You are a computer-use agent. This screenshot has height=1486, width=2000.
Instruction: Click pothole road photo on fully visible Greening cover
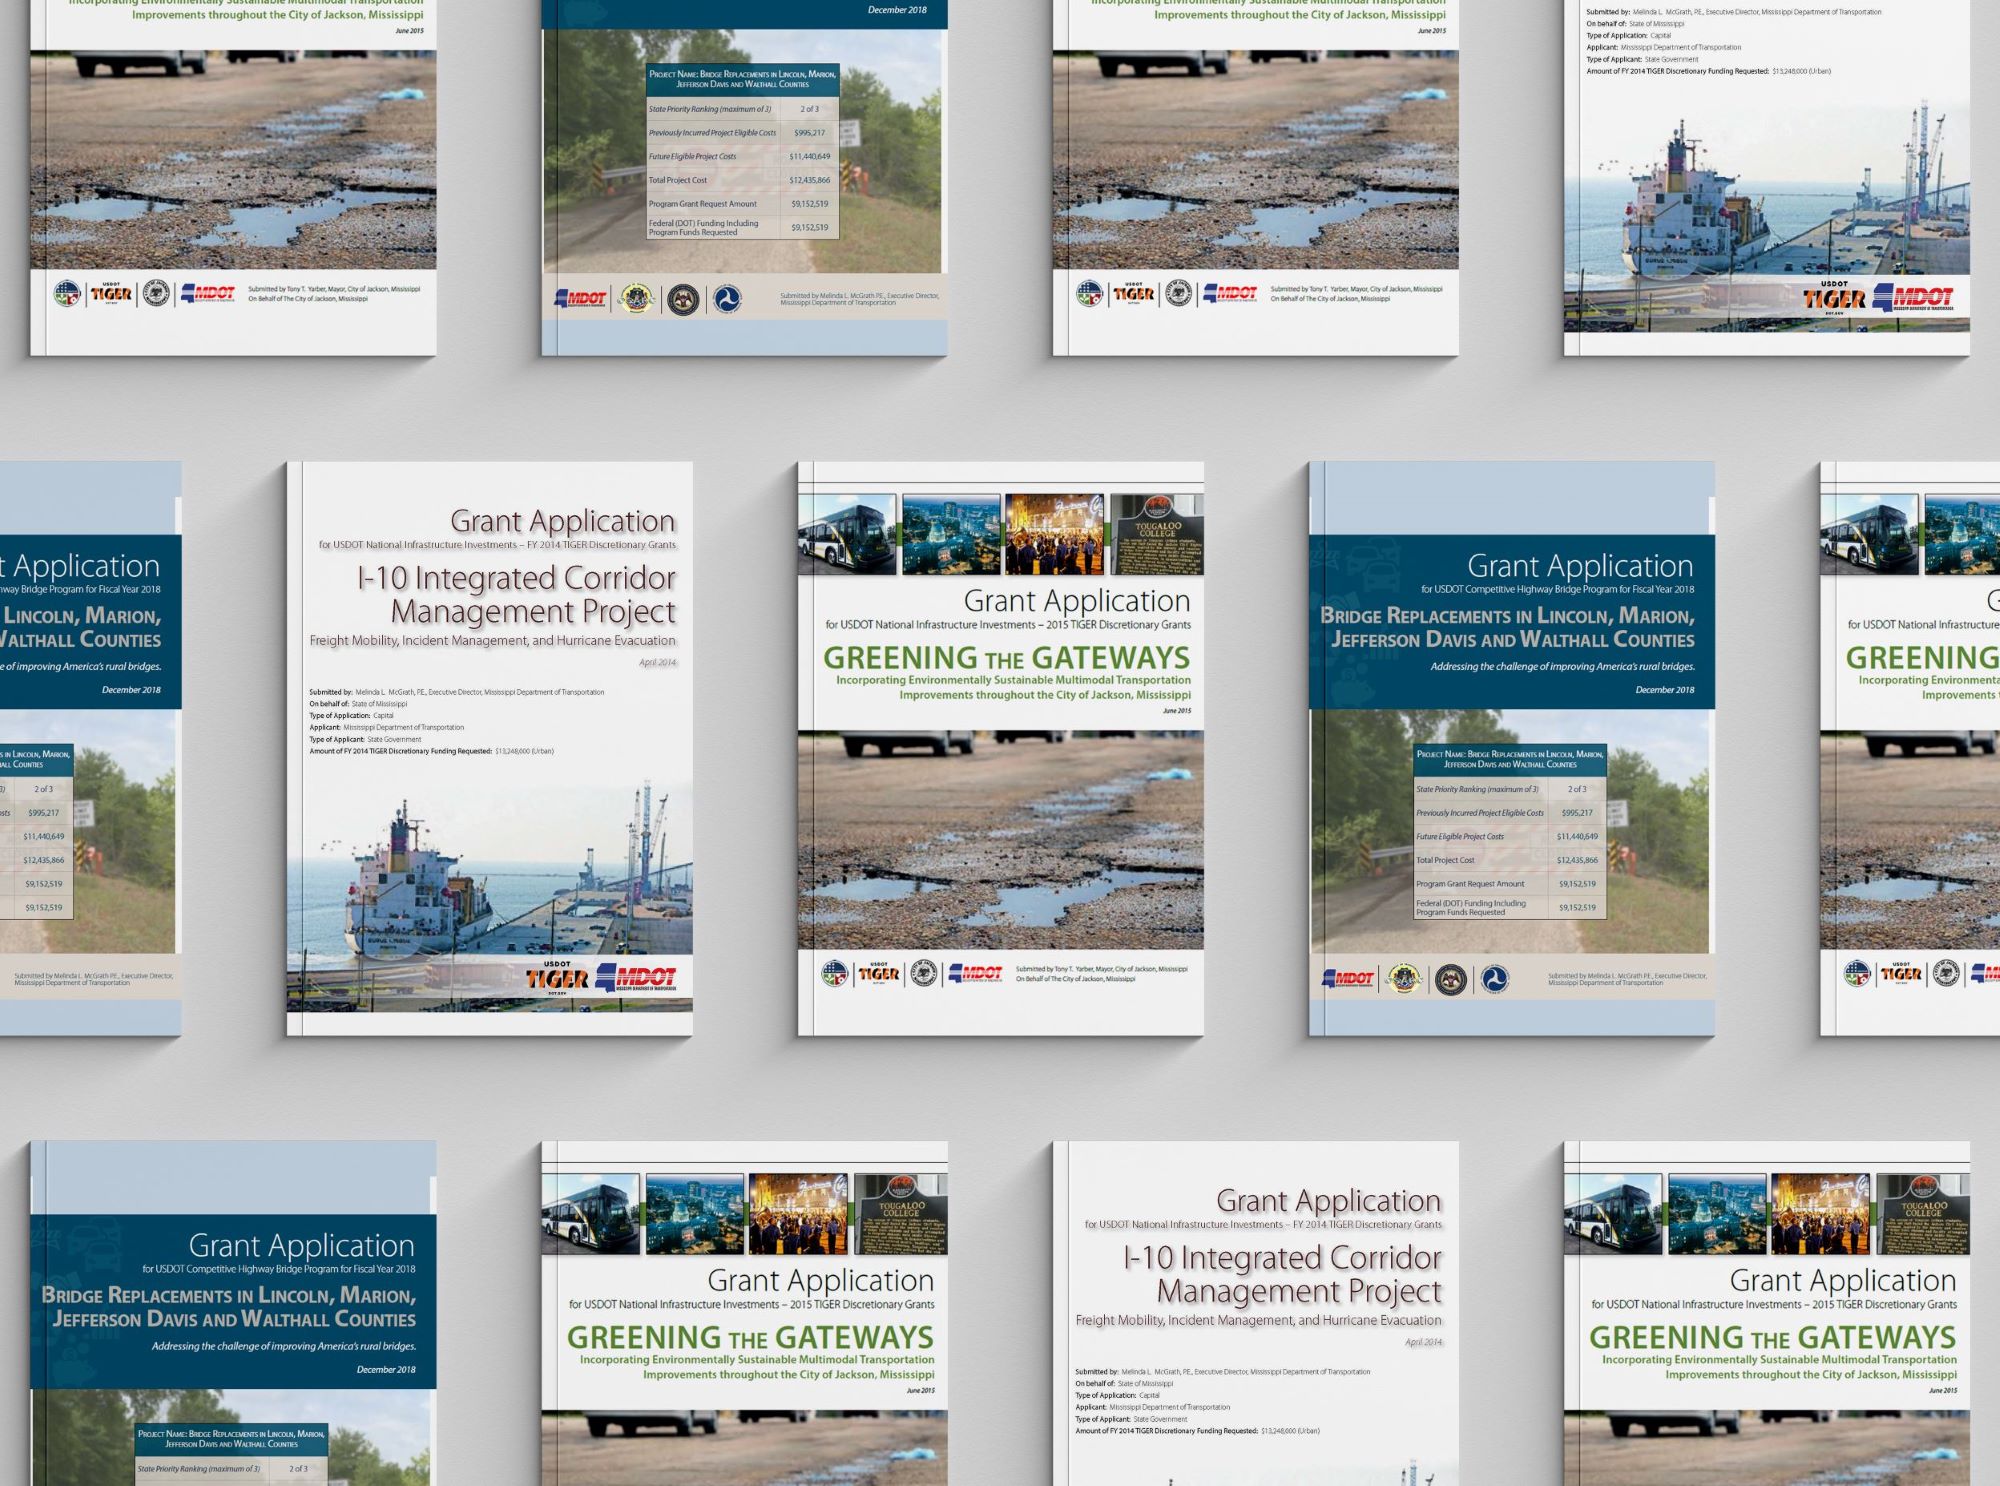click(1001, 840)
